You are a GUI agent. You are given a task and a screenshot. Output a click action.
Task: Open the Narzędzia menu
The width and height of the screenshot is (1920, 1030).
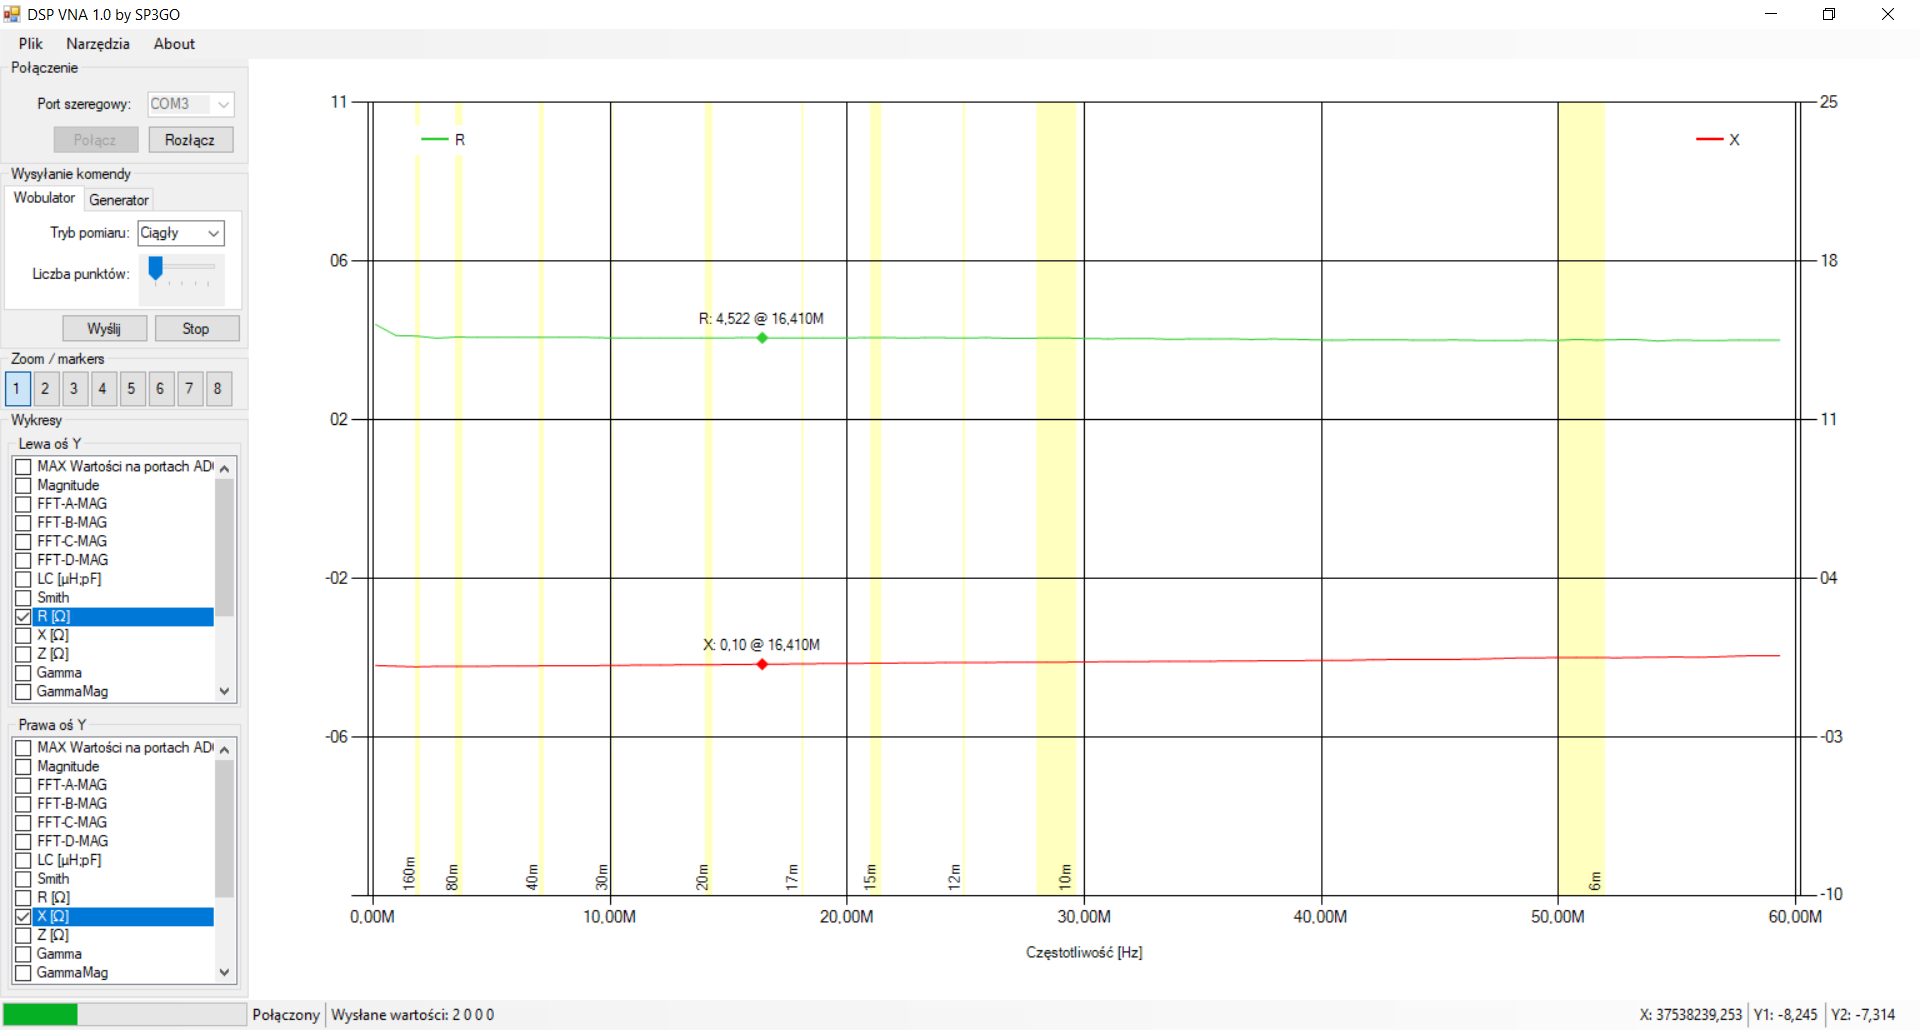[x=98, y=44]
